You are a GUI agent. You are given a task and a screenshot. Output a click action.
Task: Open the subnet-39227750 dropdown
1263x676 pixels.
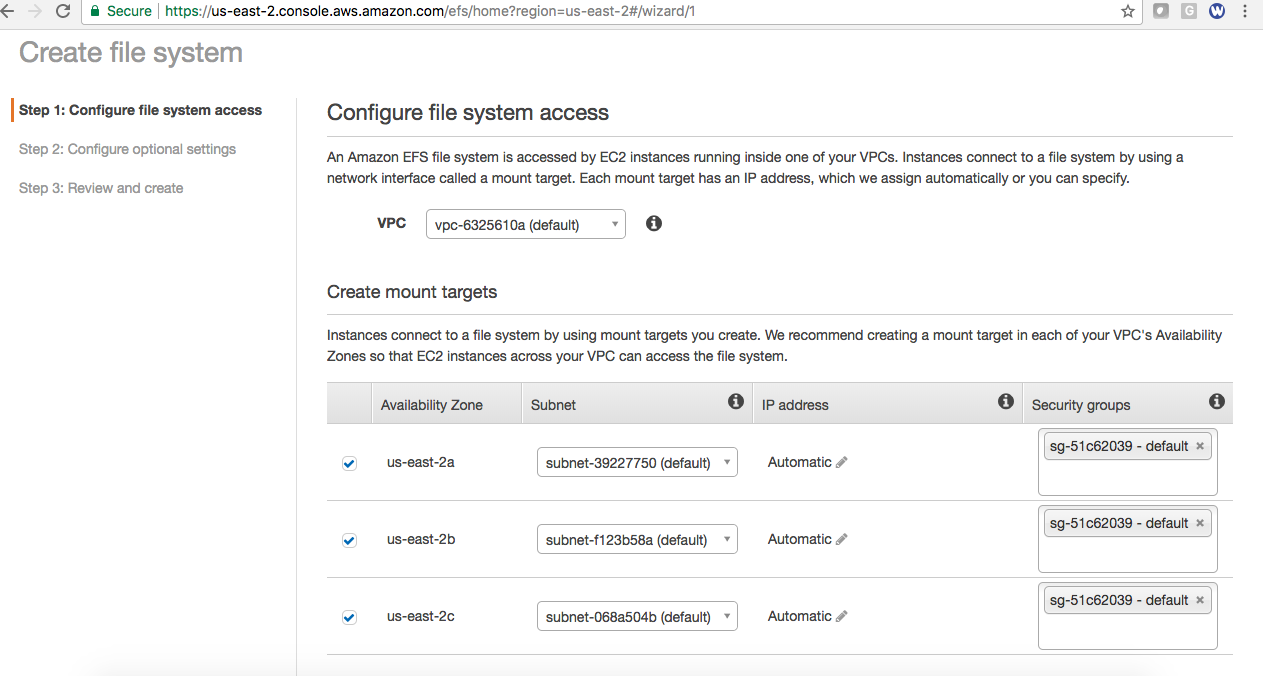pyautogui.click(x=637, y=462)
